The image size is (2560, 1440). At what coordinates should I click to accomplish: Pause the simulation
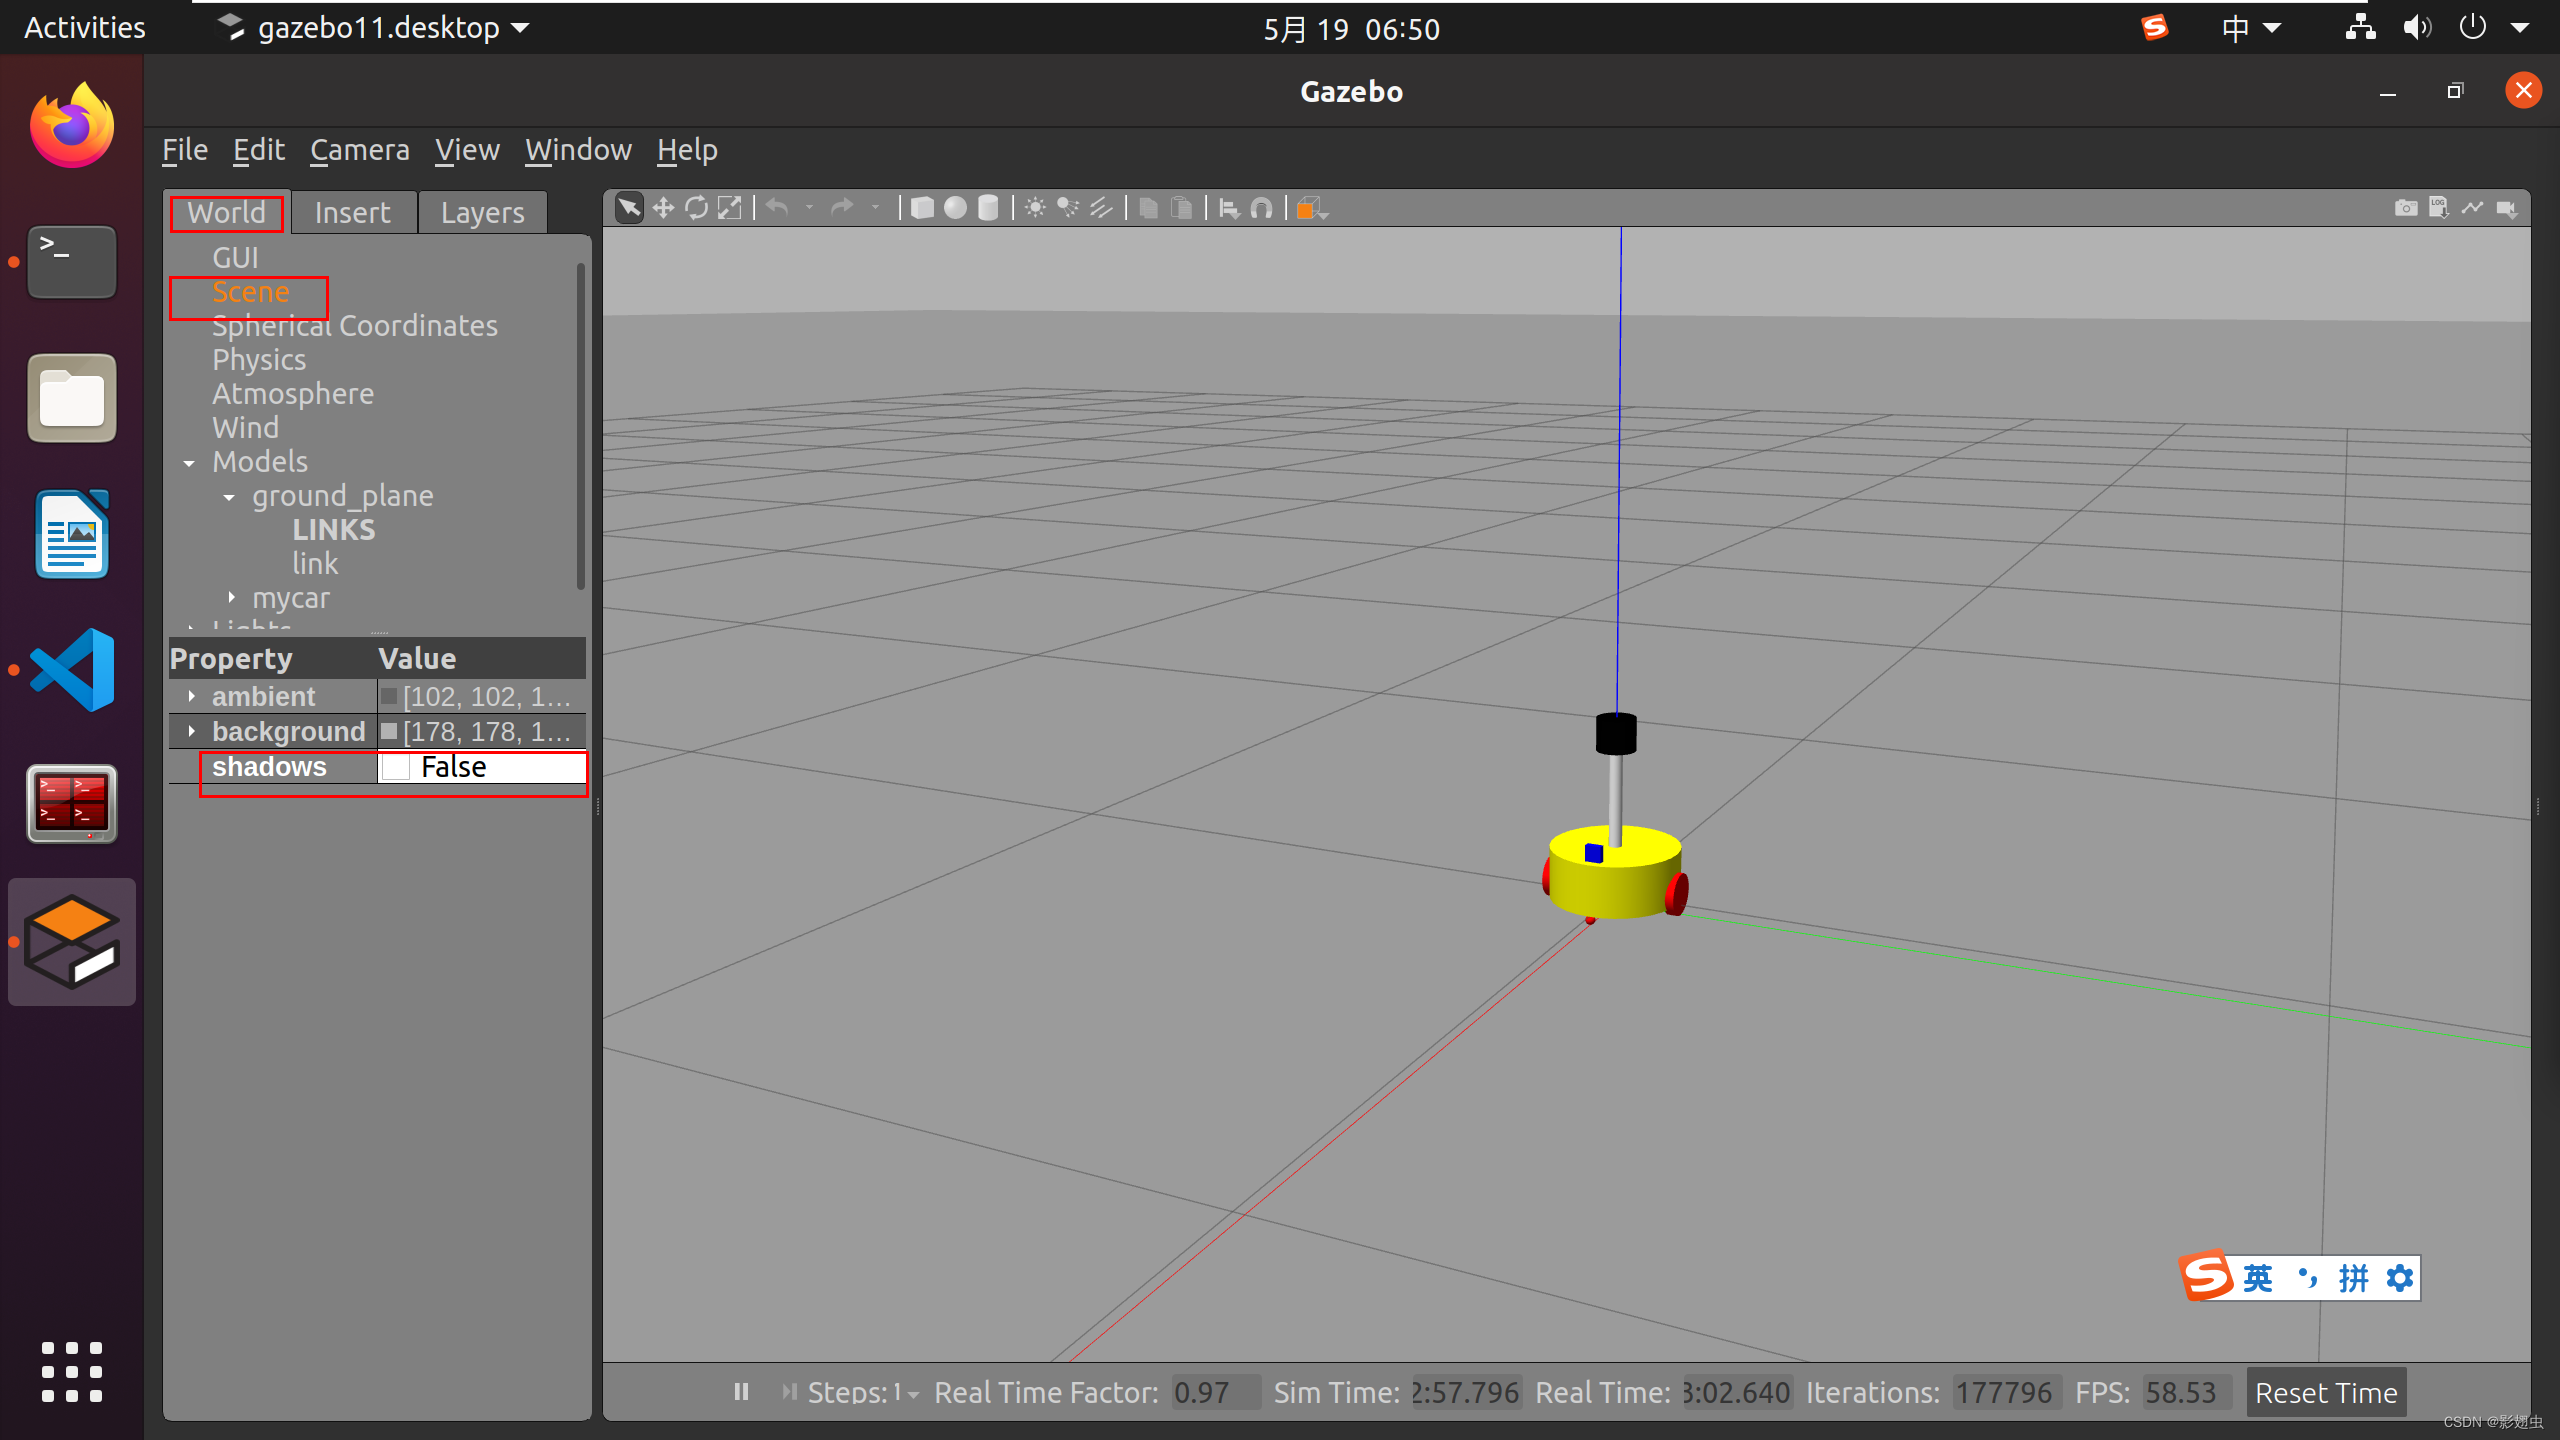741,1392
